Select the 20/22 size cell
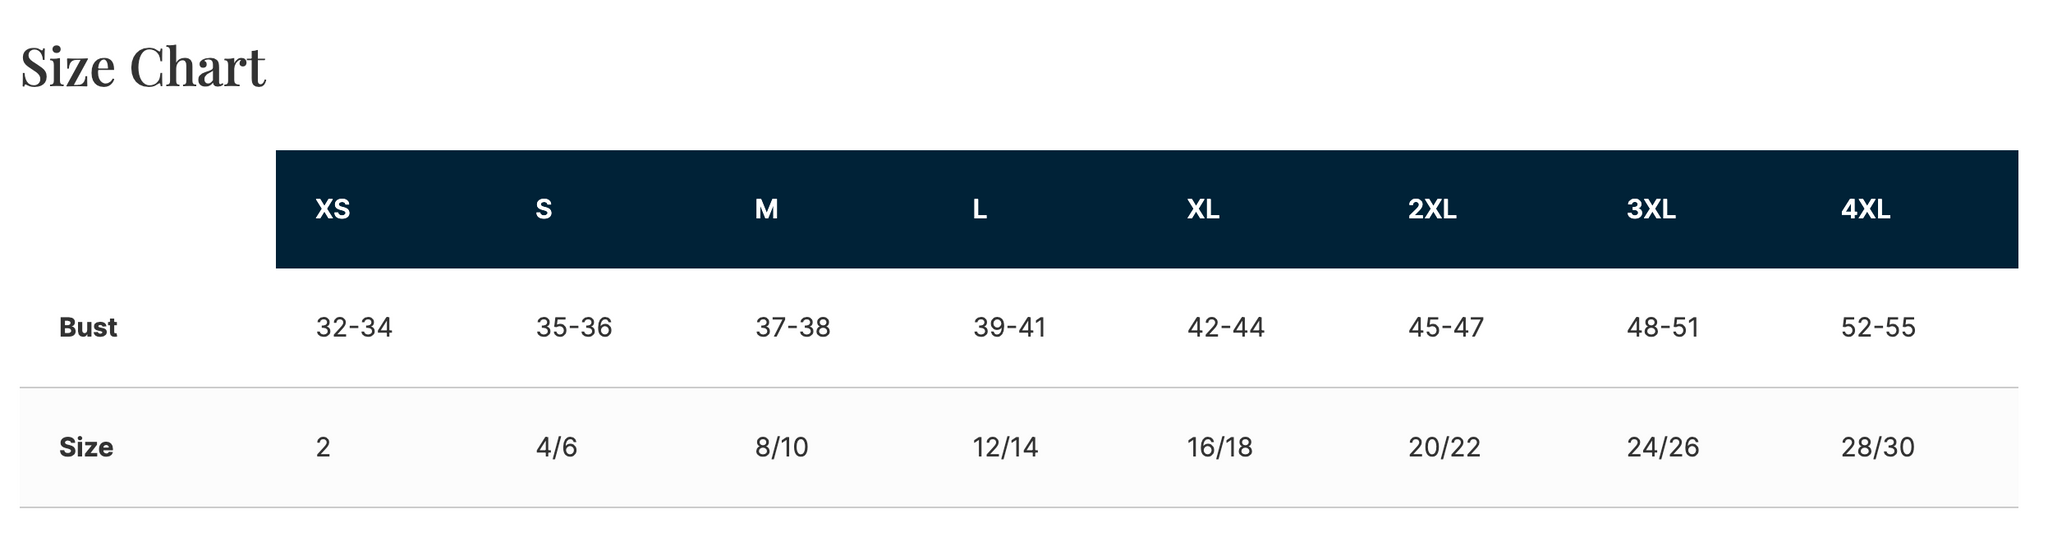The height and width of the screenshot is (555, 2048). click(x=1444, y=447)
